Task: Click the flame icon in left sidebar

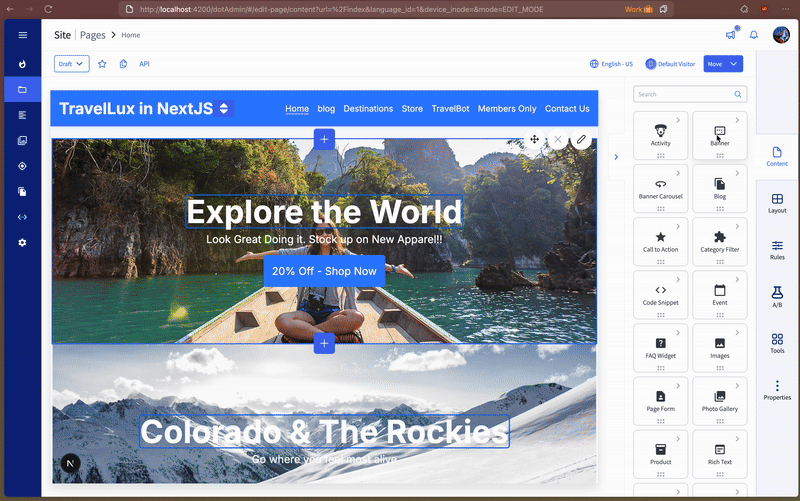Action: click(22, 63)
